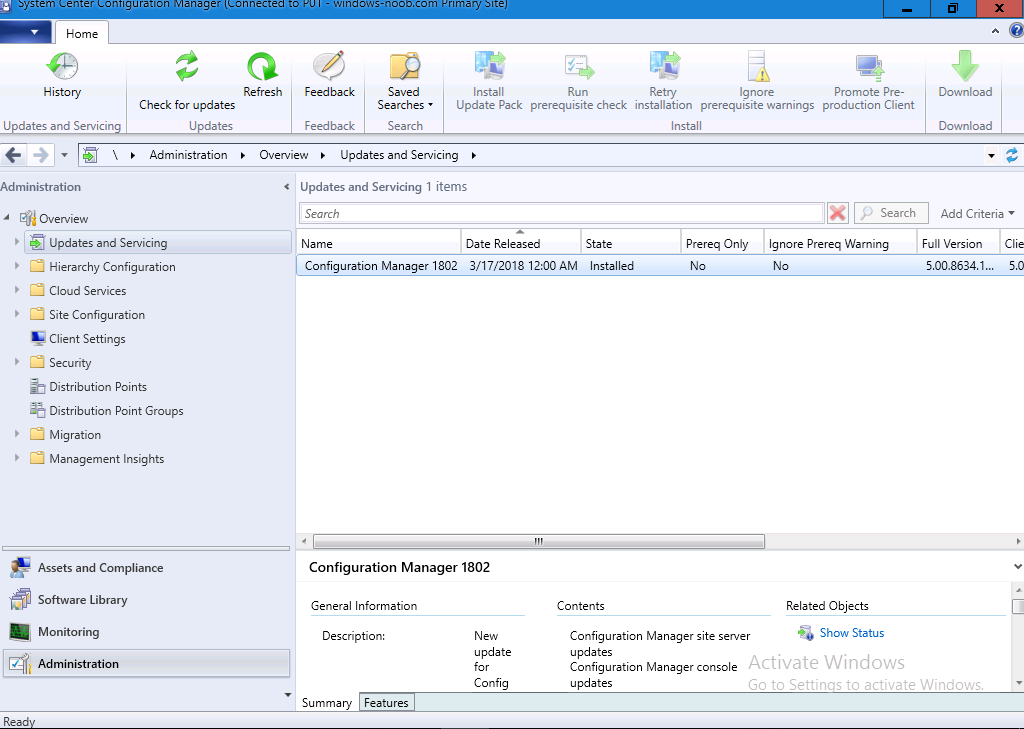Clear search with the red X
Screen dimensions: 1024x729
point(838,213)
